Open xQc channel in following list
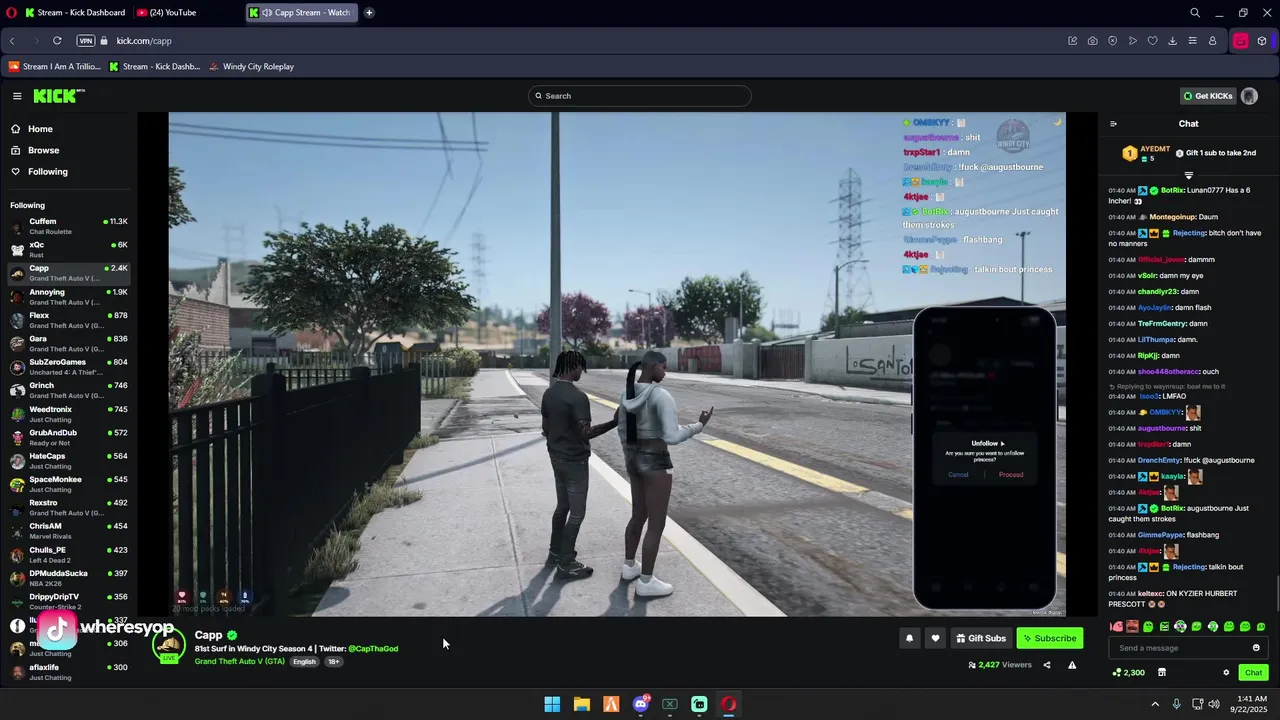 (68, 249)
